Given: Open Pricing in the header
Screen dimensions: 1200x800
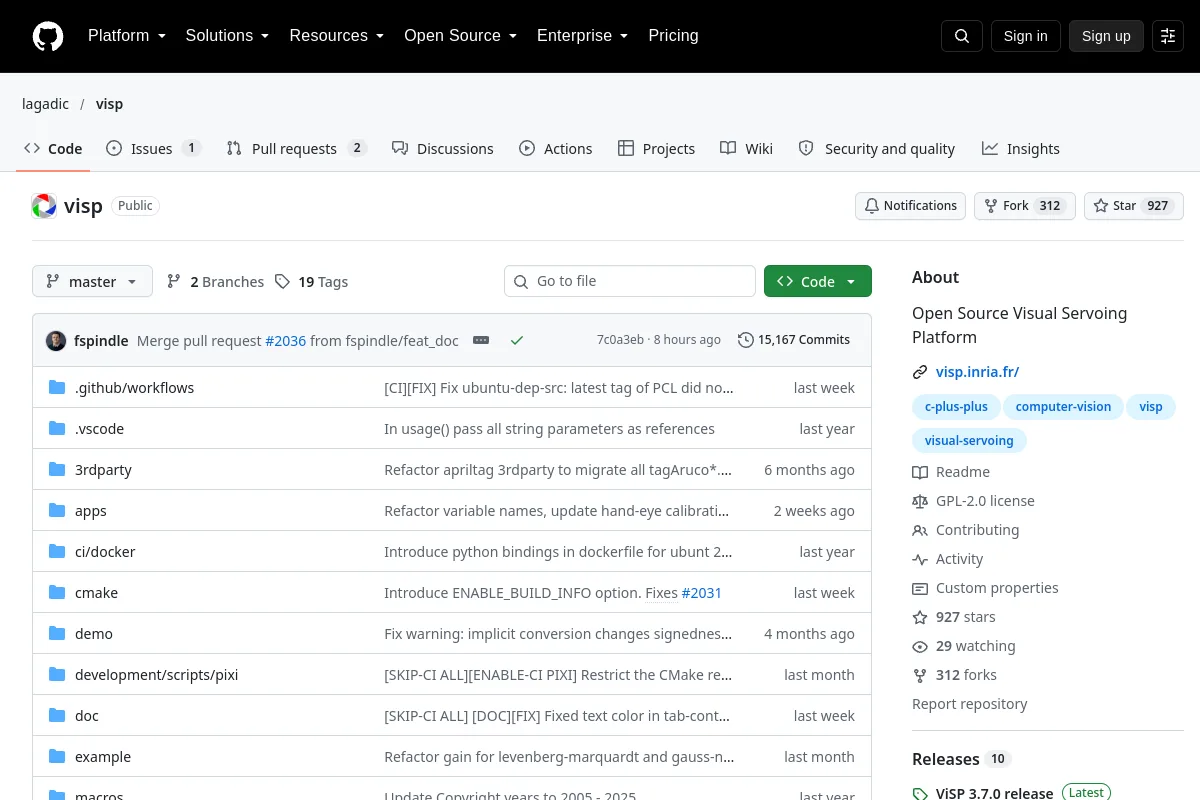Looking at the screenshot, I should click(x=673, y=35).
